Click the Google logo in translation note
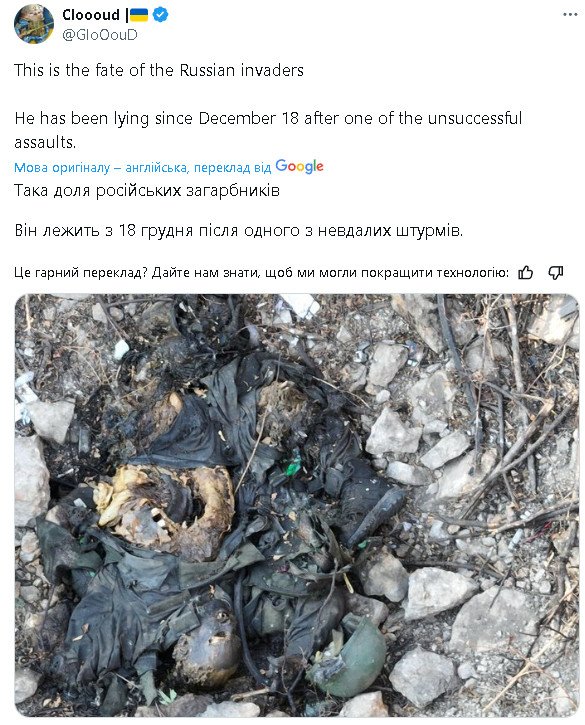 [x=299, y=166]
